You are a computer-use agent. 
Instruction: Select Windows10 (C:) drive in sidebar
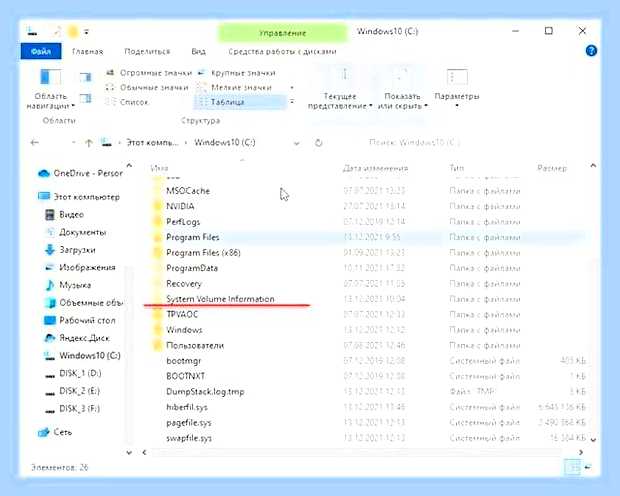[83, 356]
